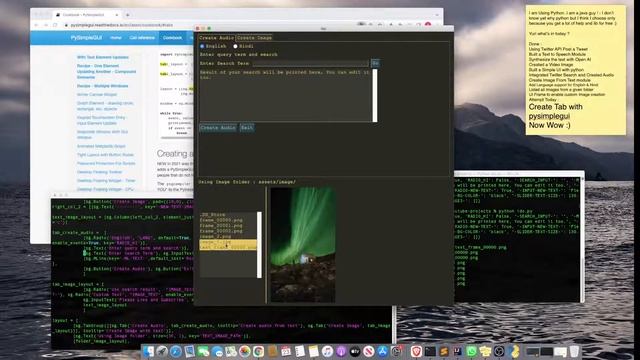The image size is (640, 360).
Task: Open Call reference in docs navbar
Action: (x=142, y=38)
